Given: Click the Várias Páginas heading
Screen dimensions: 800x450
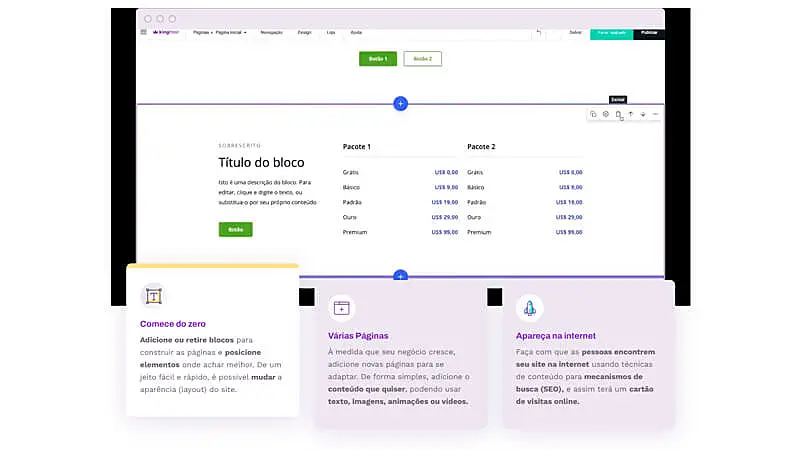Looking at the screenshot, I should [358, 336].
